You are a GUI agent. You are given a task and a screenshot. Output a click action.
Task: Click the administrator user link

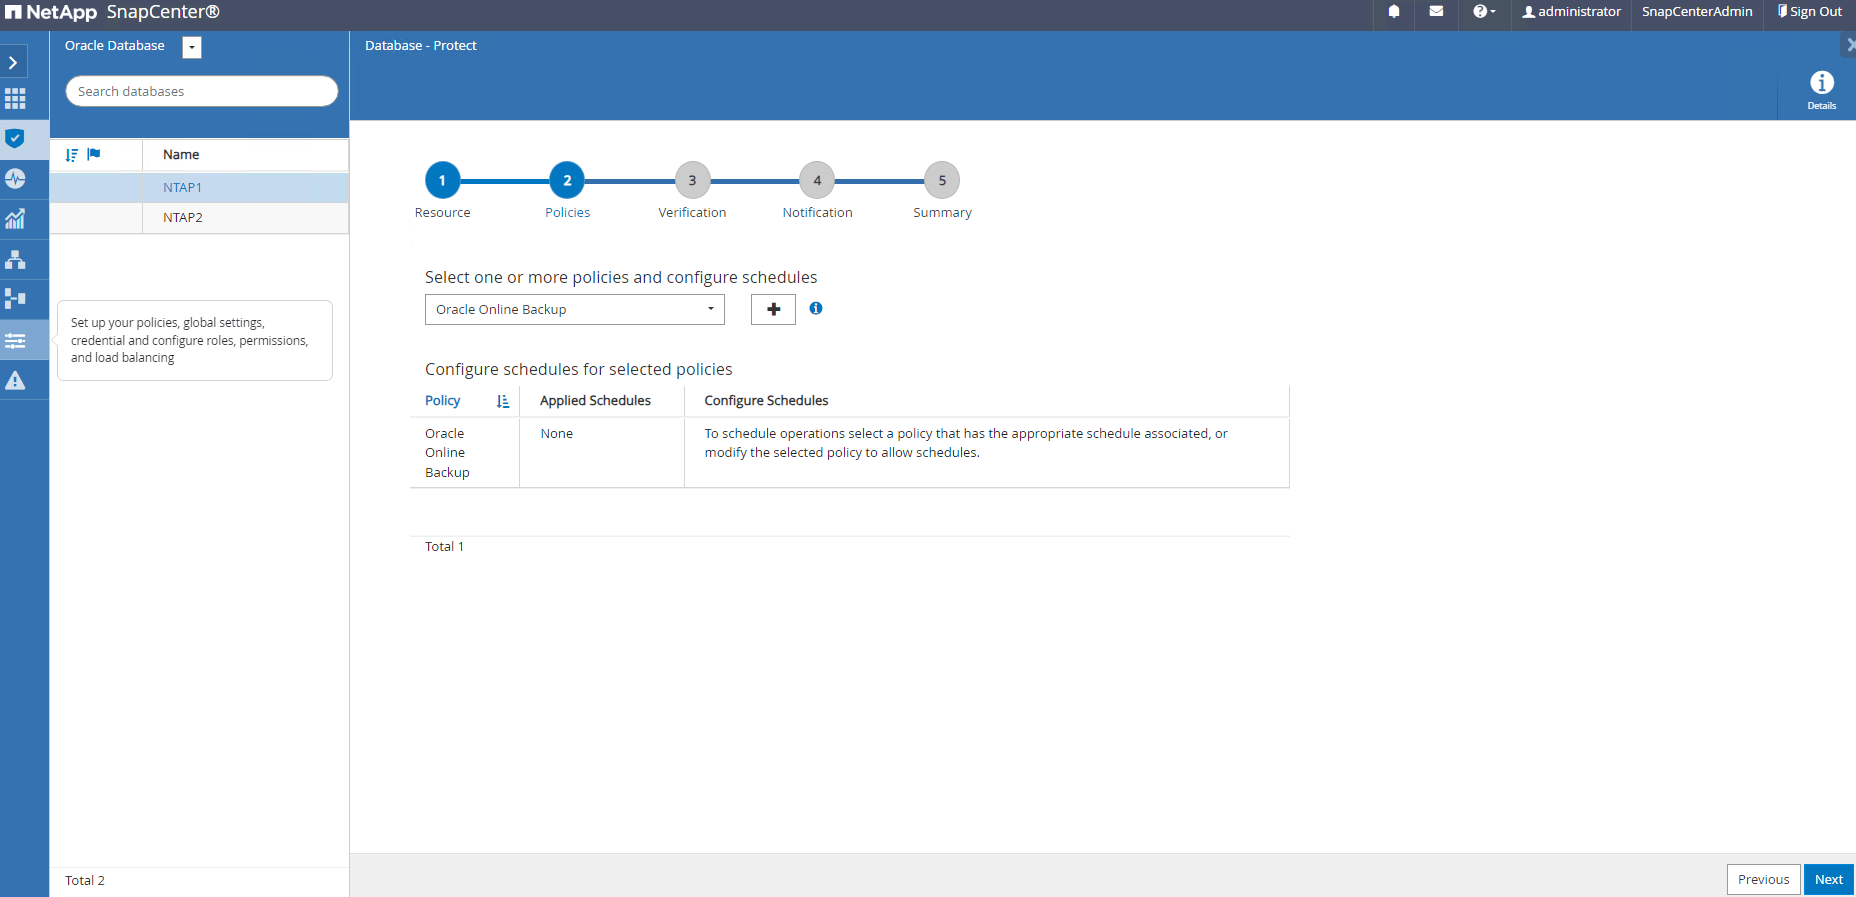(1571, 12)
